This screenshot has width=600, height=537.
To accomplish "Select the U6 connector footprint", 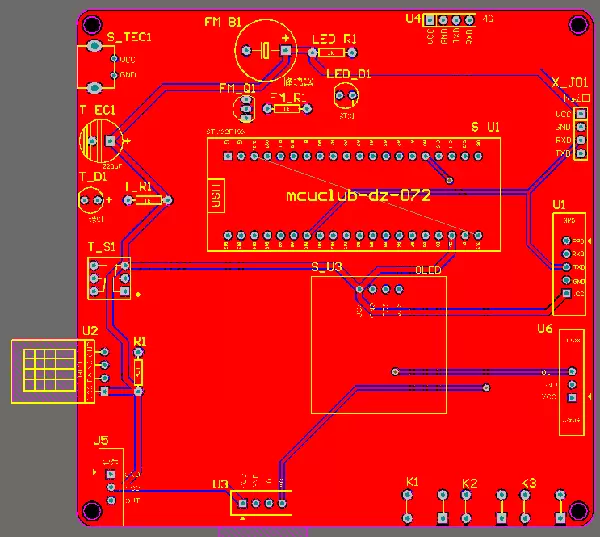I will (x=572, y=382).
